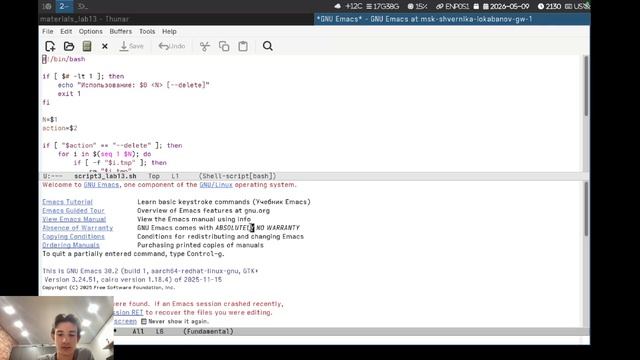Open the Emacs Guided Tour link
Image resolution: width=640 pixels, height=360 pixels.
[x=73, y=211]
